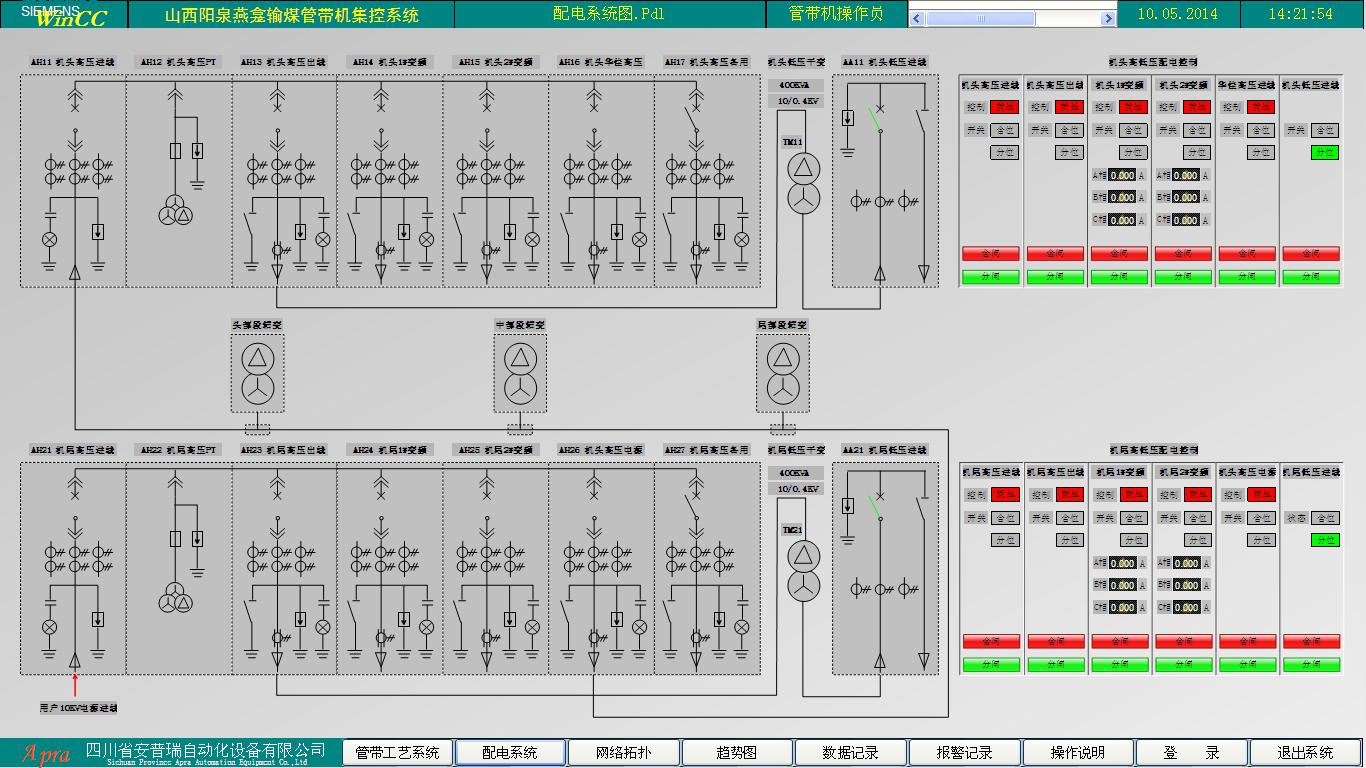Select the 中部段箱变 transformer icon

click(519, 374)
